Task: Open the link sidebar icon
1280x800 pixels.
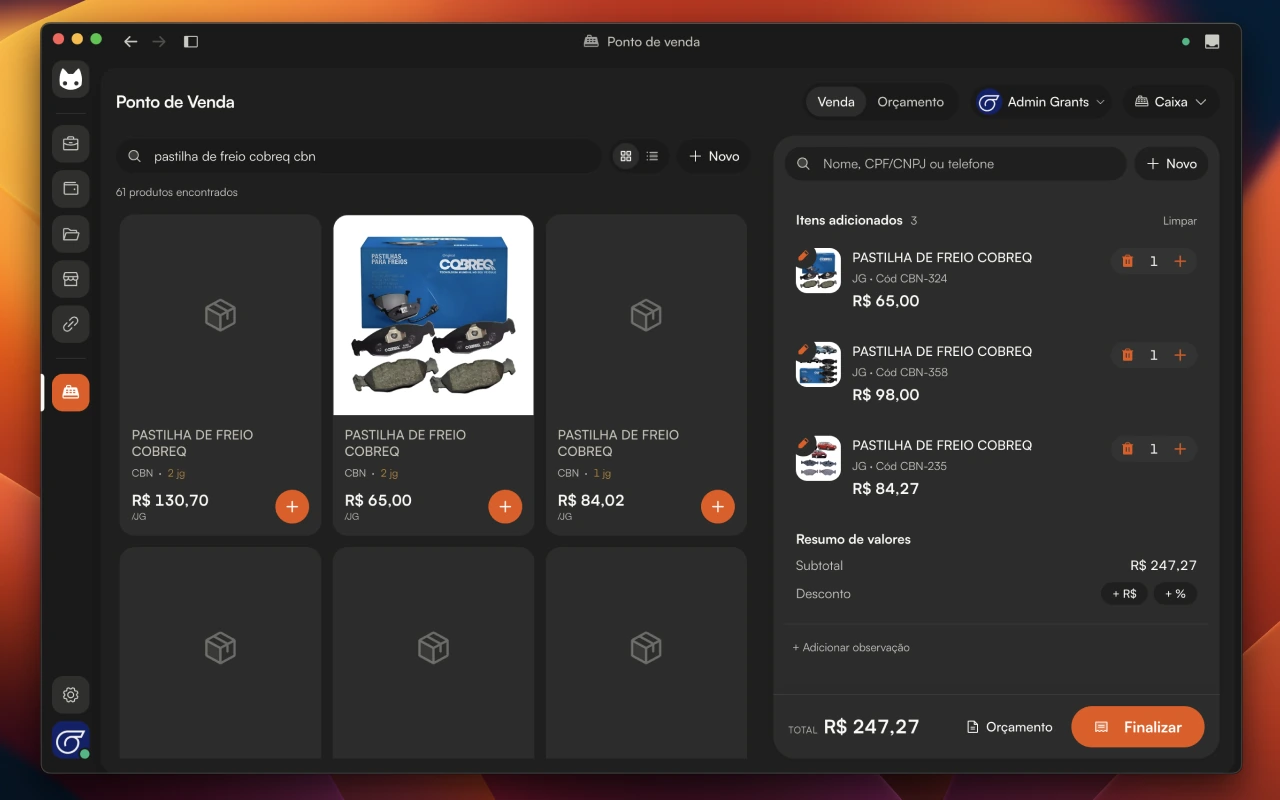Action: coord(70,324)
